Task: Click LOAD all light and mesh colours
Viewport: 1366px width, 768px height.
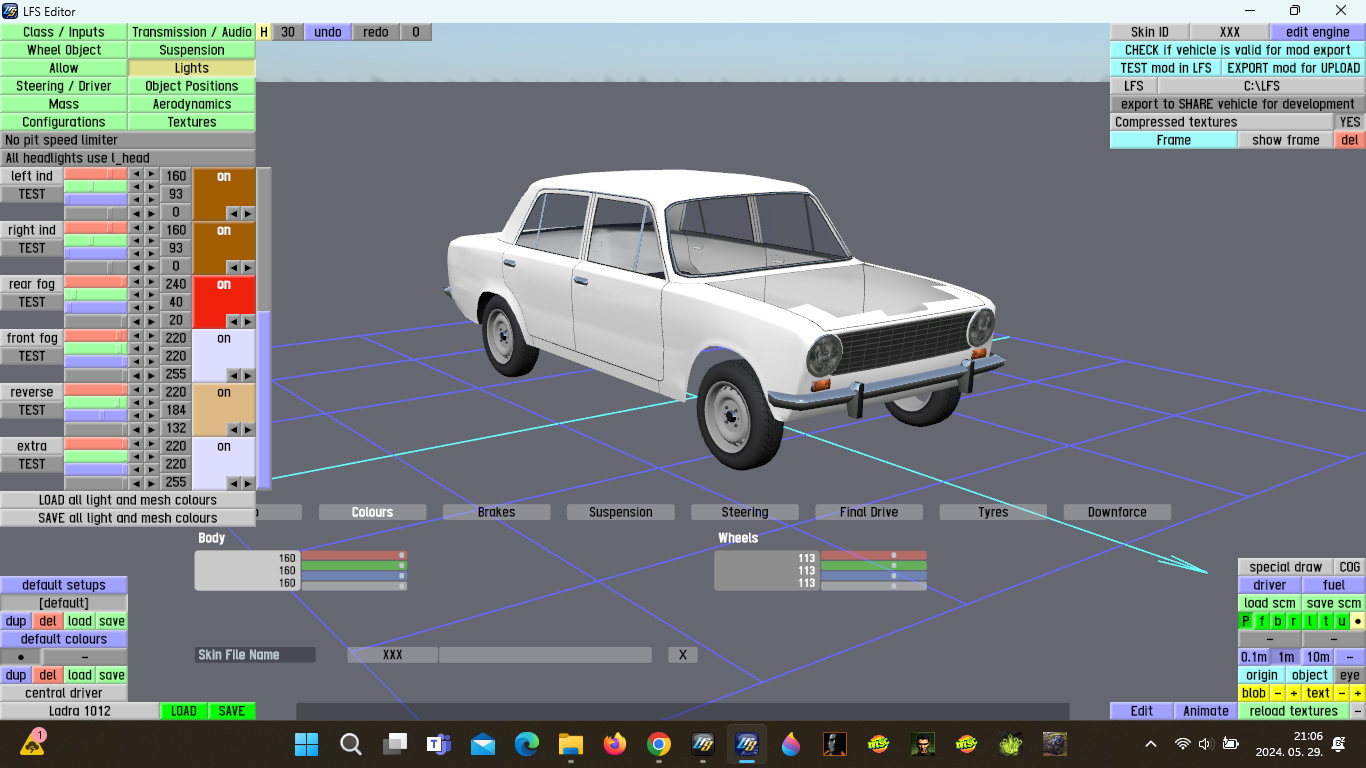Action: click(127, 500)
